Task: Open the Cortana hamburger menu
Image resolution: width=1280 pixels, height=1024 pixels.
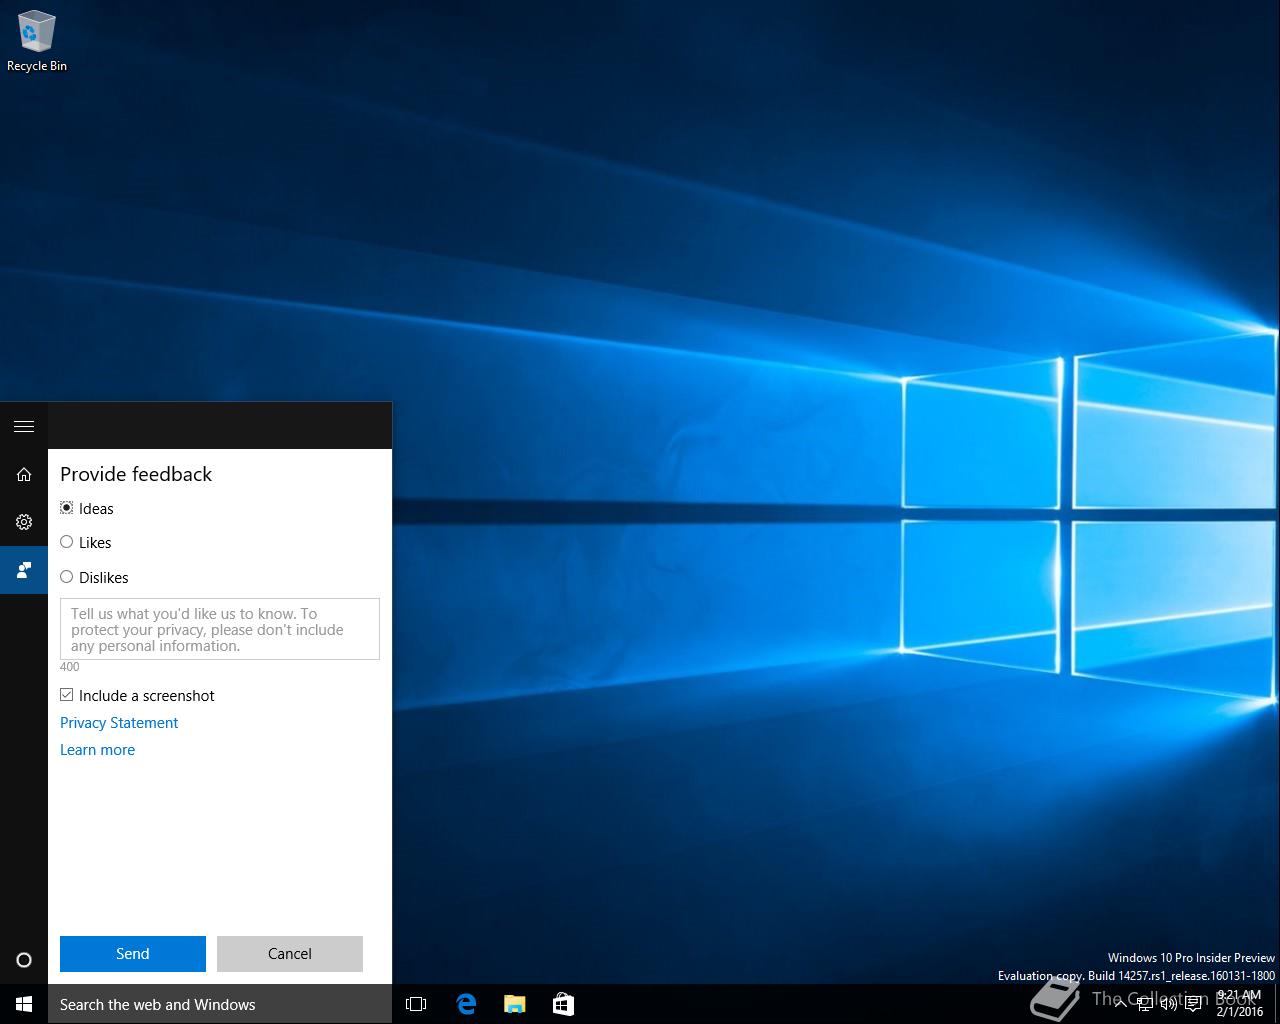Action: click(x=24, y=427)
